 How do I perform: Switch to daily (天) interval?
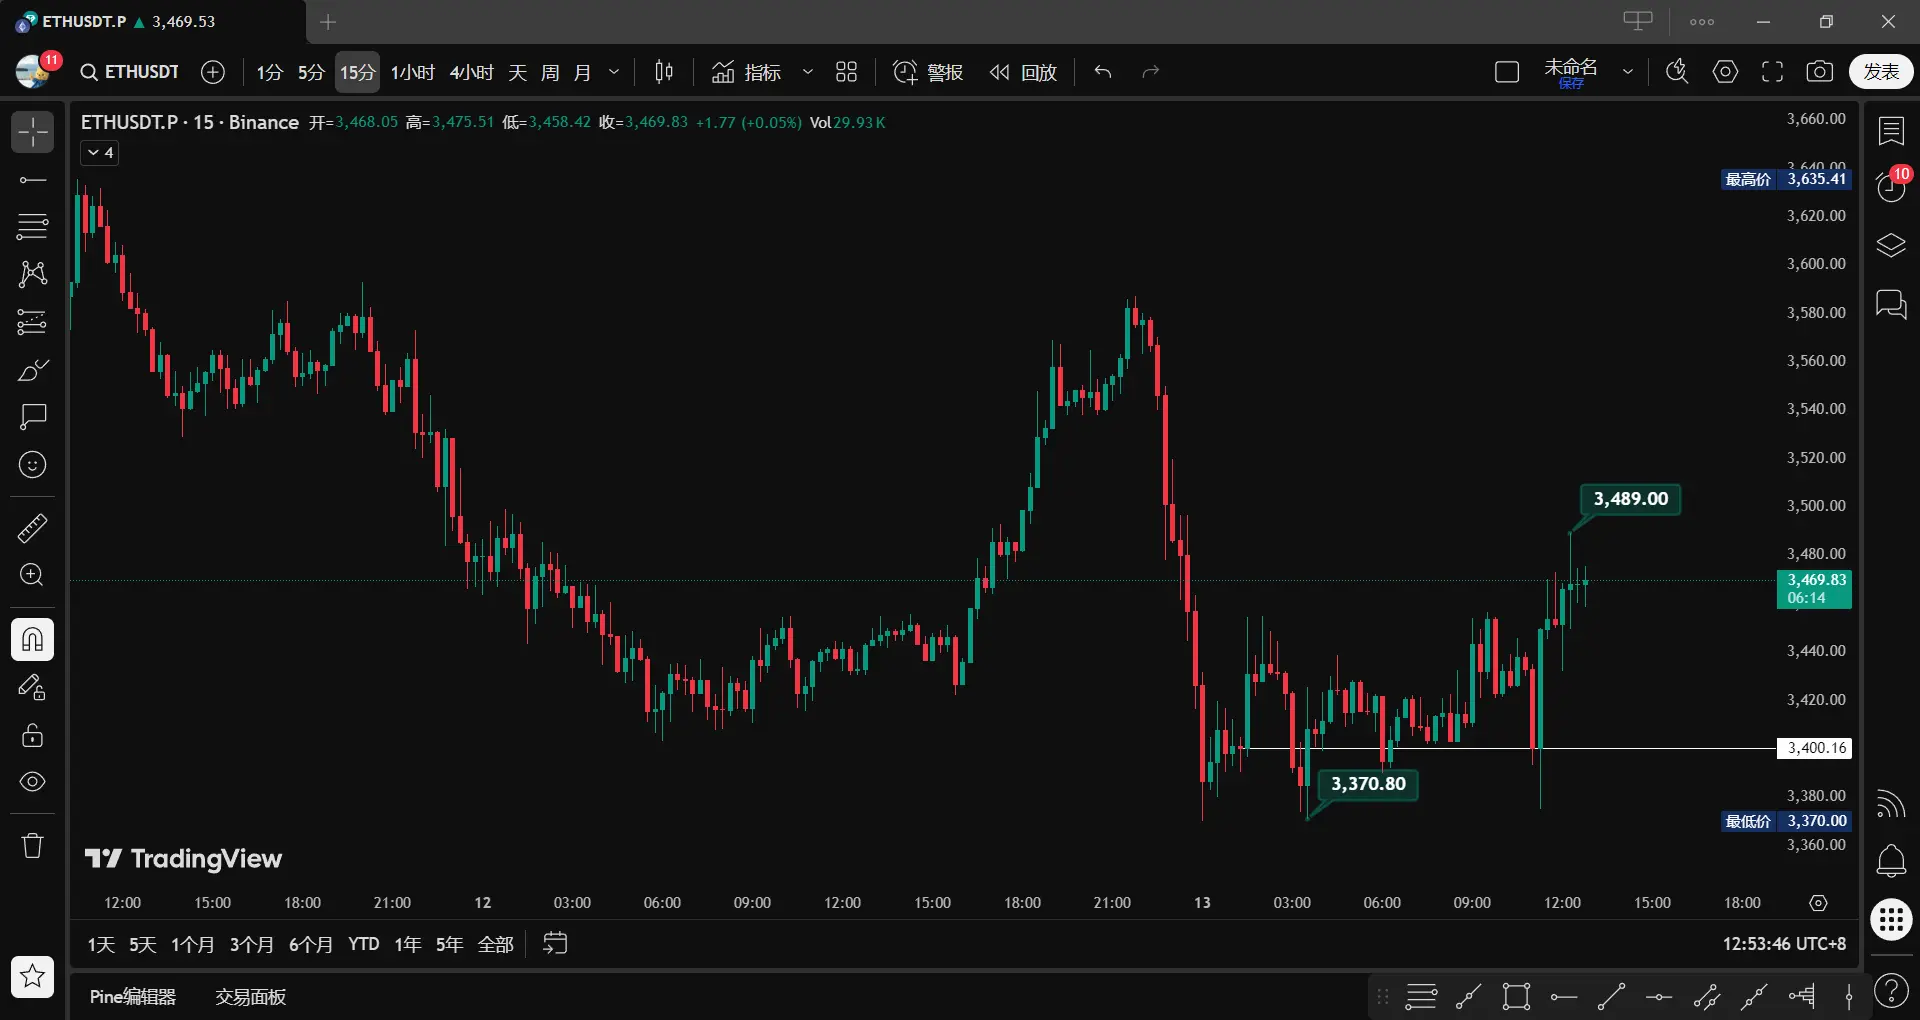click(517, 72)
